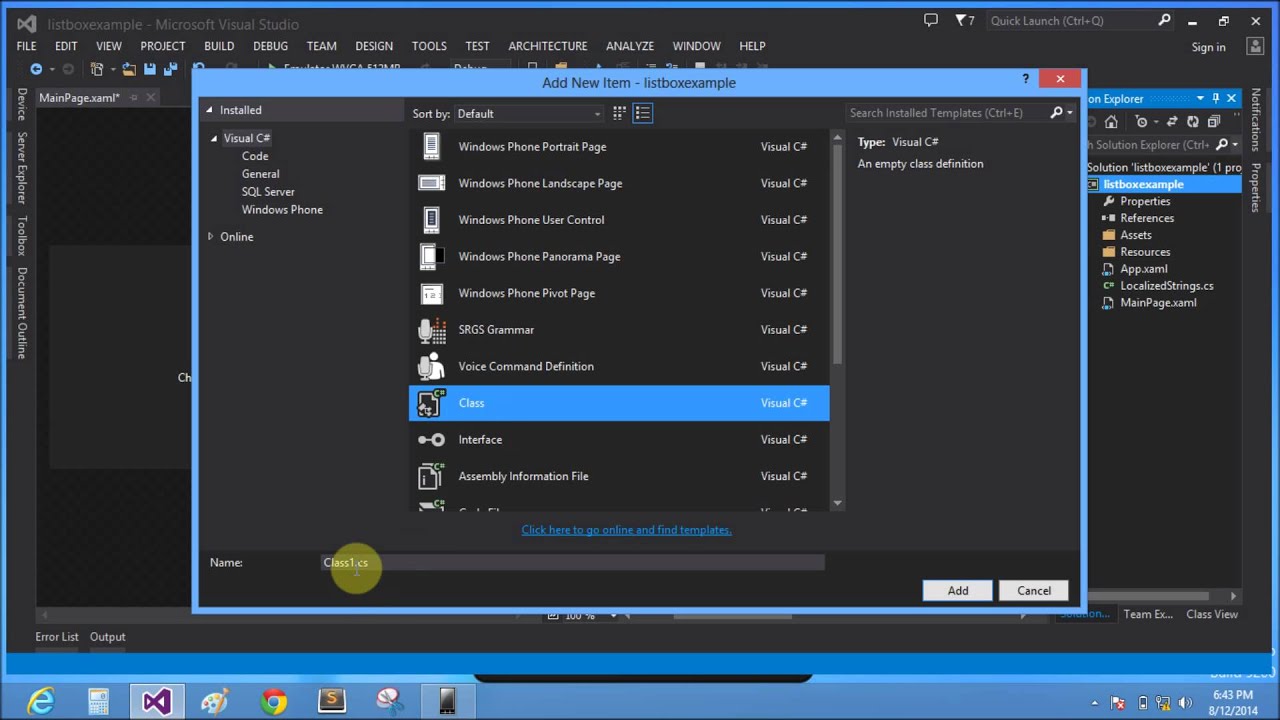The height and width of the screenshot is (720, 1280).
Task: Switch to the Class View tab
Action: coord(1212,614)
